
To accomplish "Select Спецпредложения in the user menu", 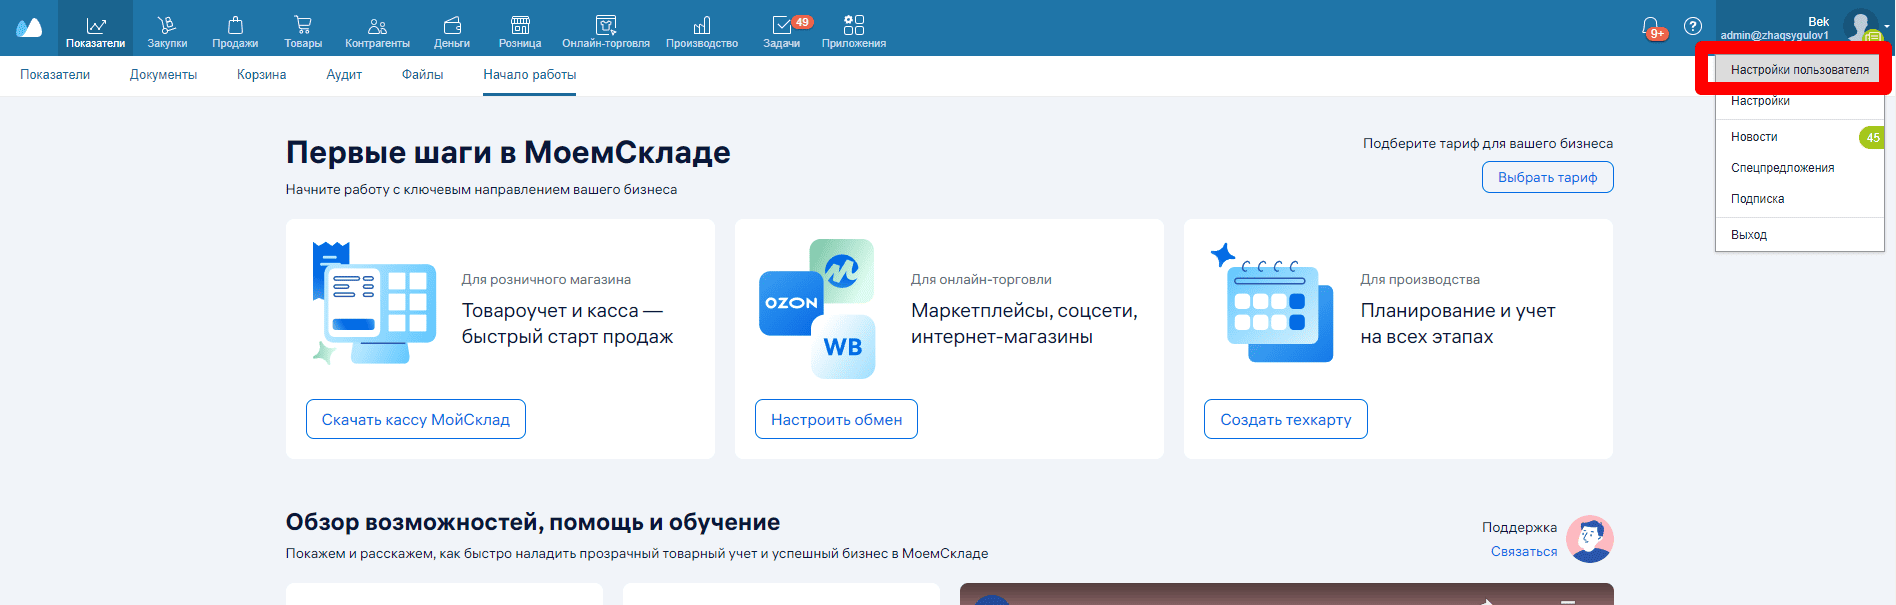I will click(x=1799, y=168).
